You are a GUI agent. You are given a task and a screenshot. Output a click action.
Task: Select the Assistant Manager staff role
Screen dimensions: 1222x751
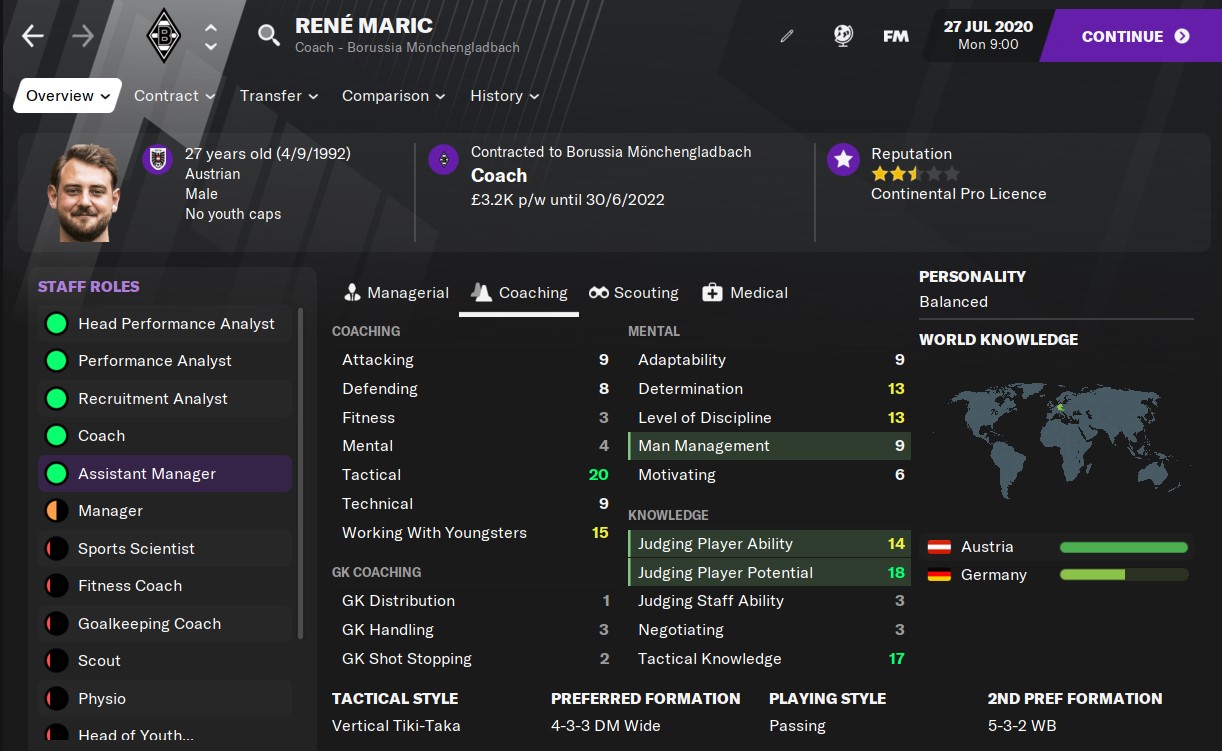click(165, 474)
